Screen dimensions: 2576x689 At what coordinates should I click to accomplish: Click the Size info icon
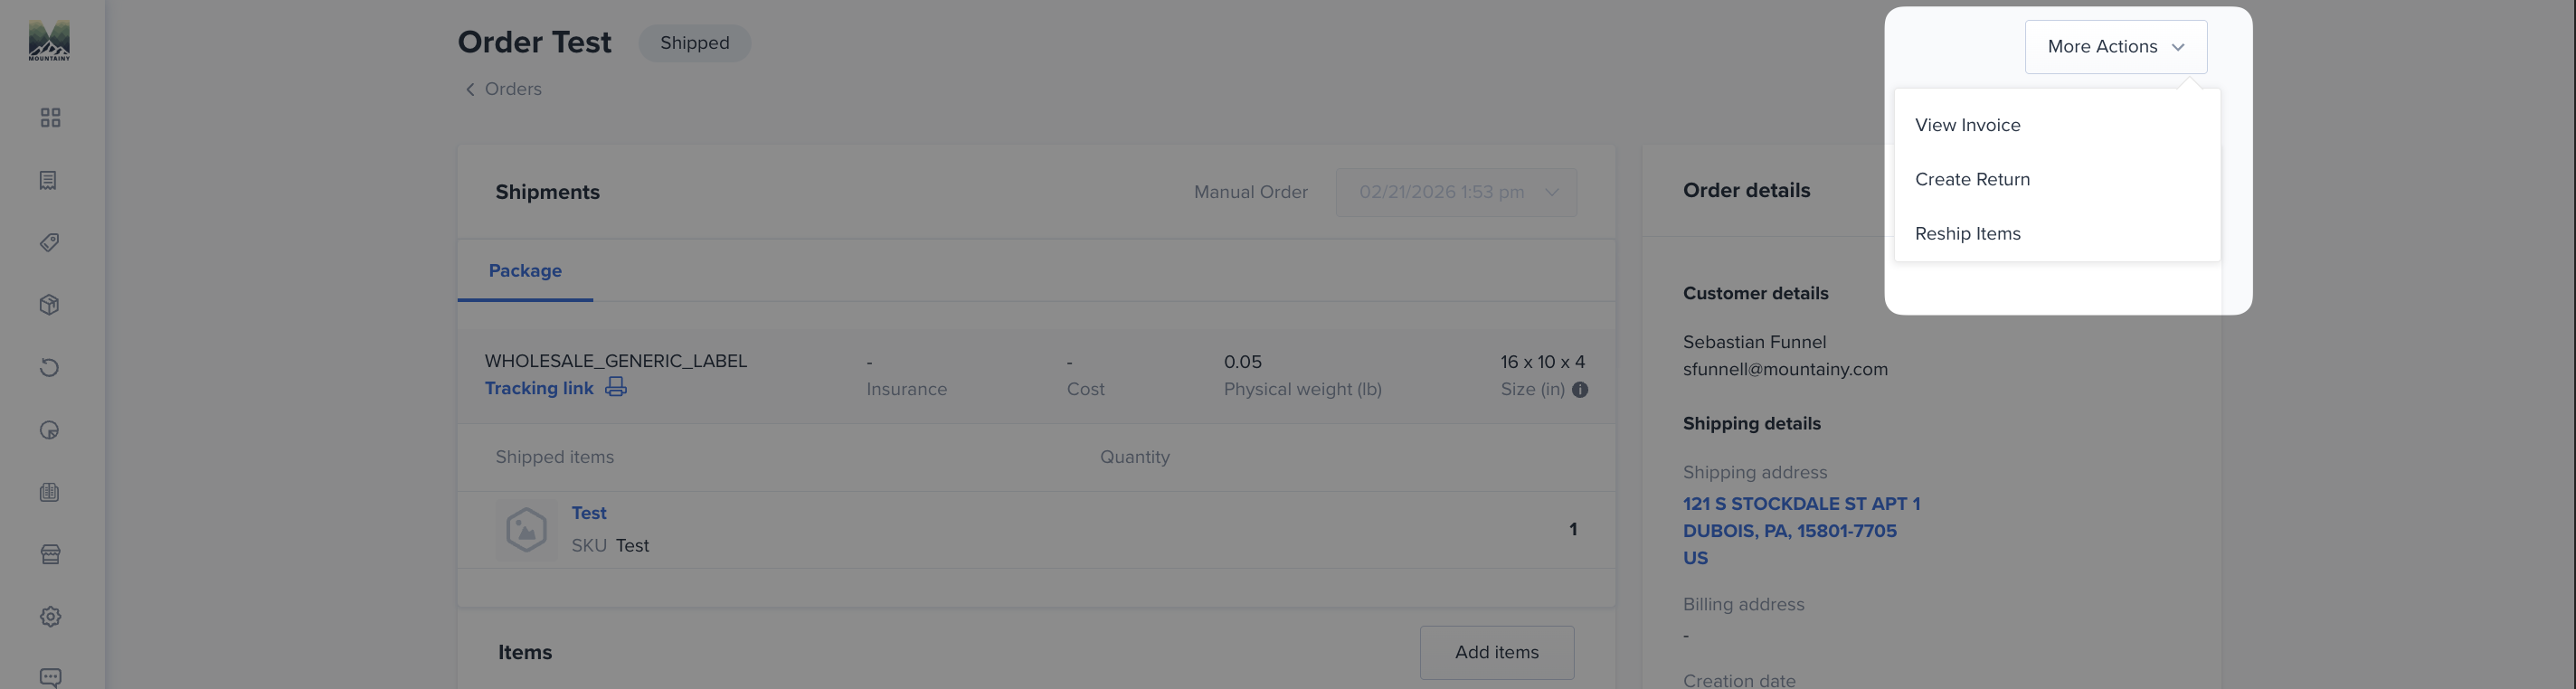(1580, 390)
